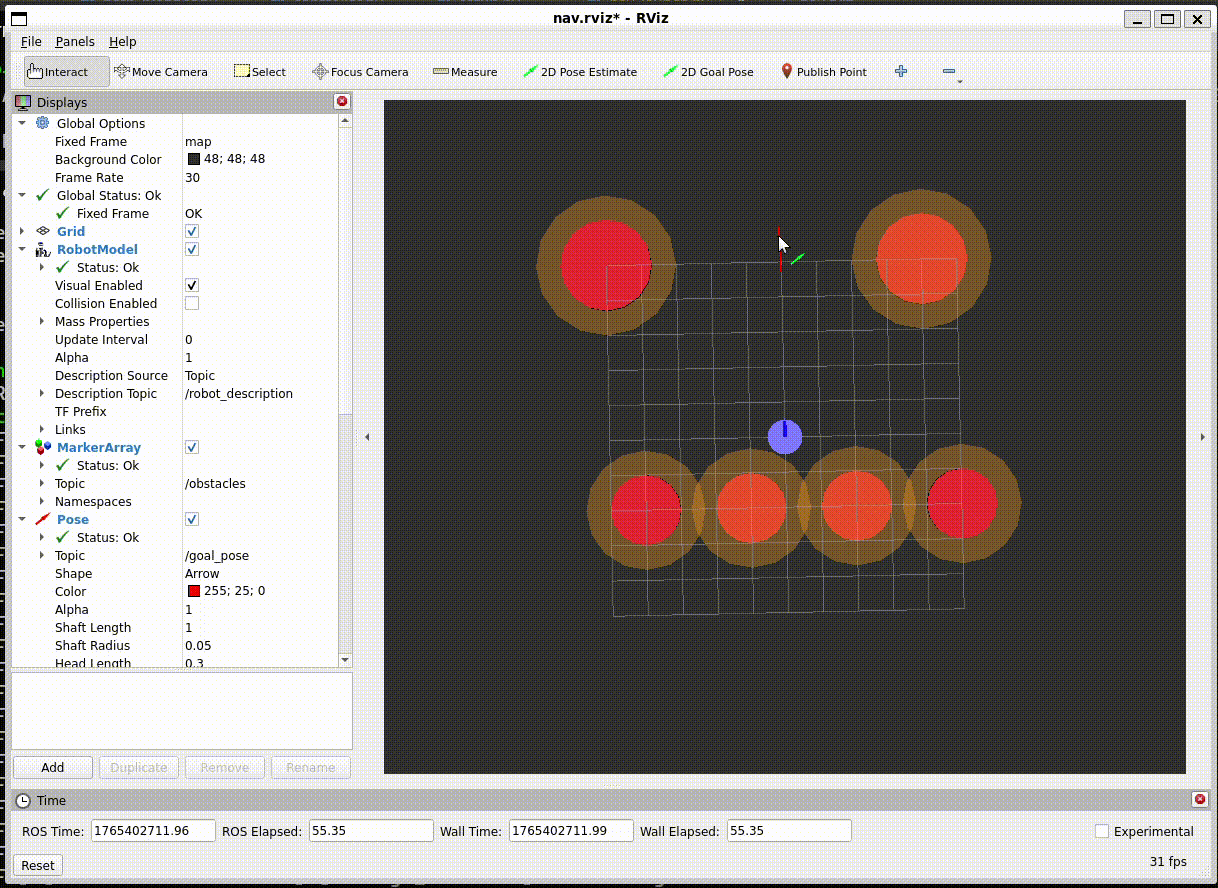1218x888 pixels.
Task: Disable the Grid display
Action: (x=191, y=231)
